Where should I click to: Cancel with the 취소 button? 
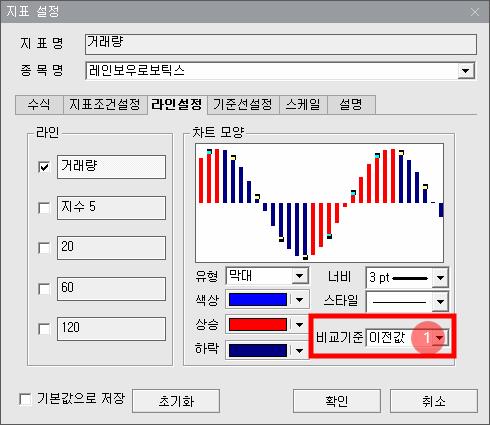[x=434, y=401]
